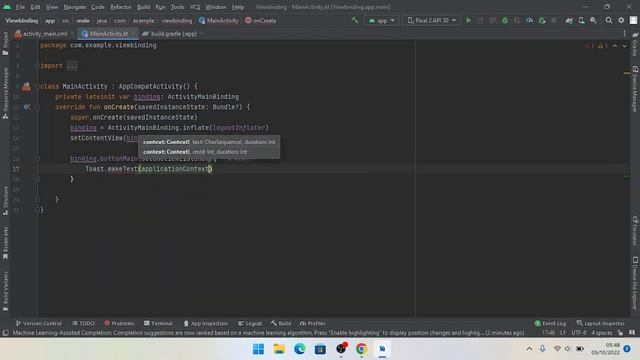Open Windows Start menu

click(258, 349)
